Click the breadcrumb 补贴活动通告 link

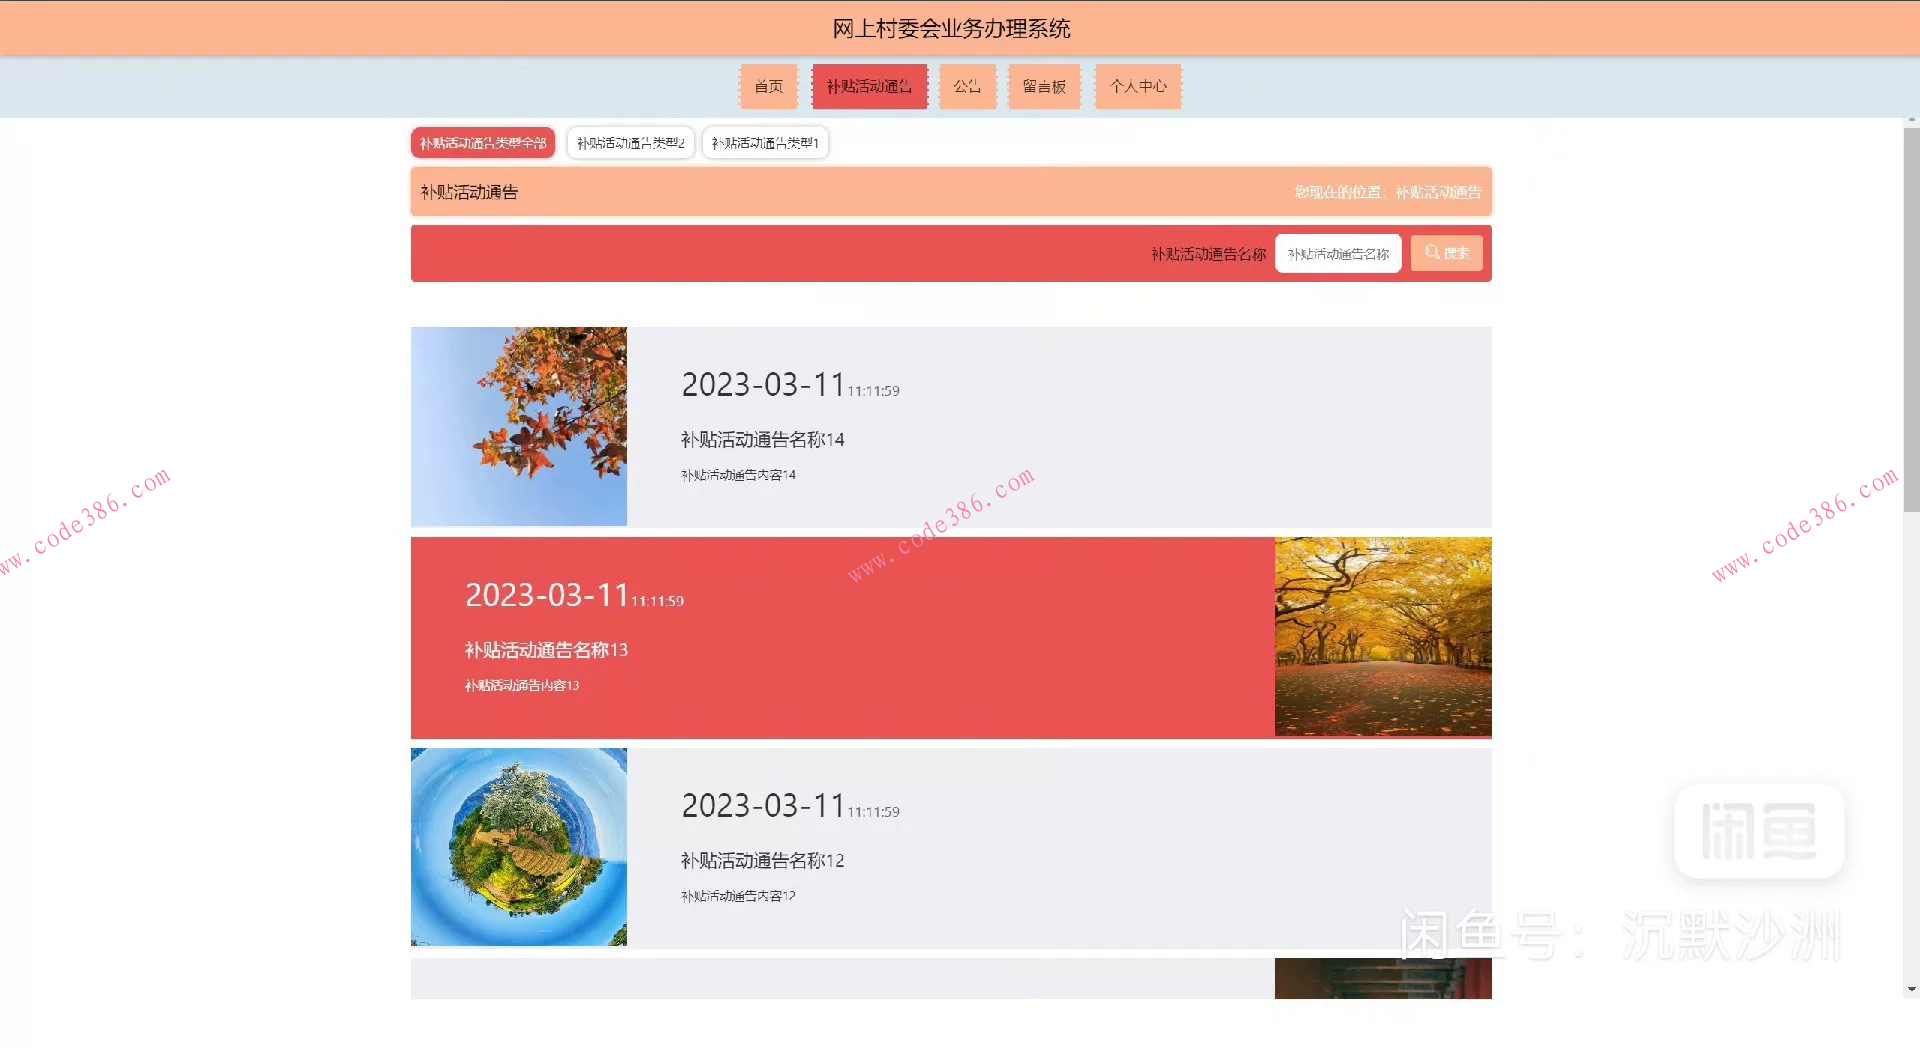point(1438,192)
